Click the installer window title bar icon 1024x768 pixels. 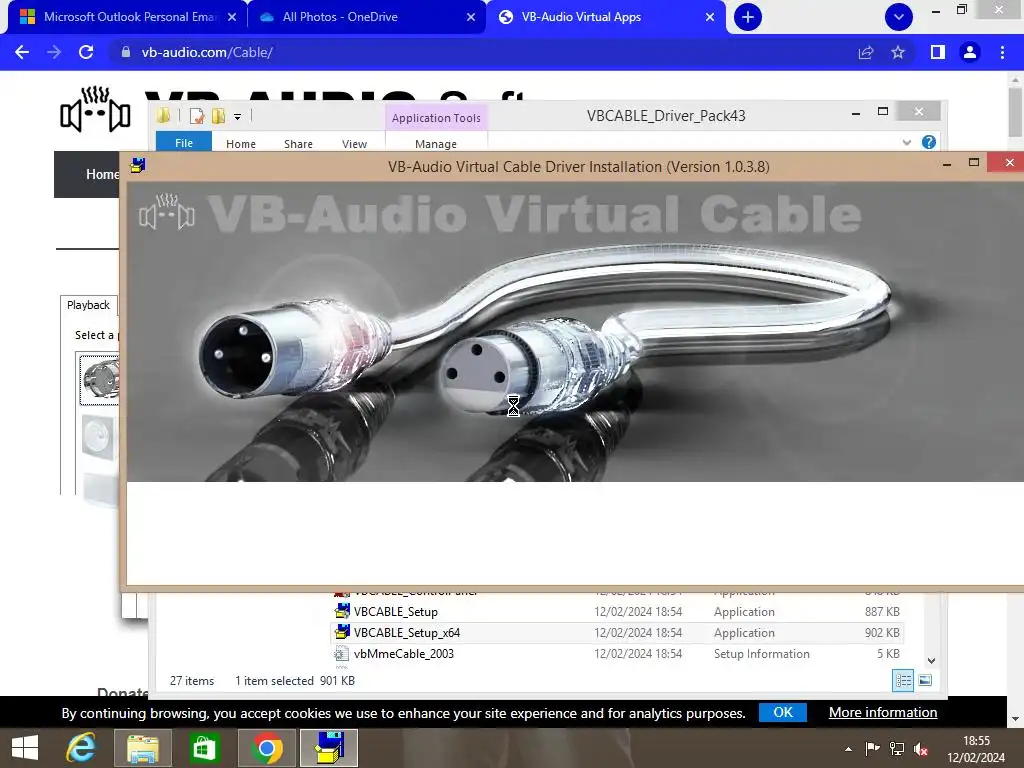(x=137, y=165)
